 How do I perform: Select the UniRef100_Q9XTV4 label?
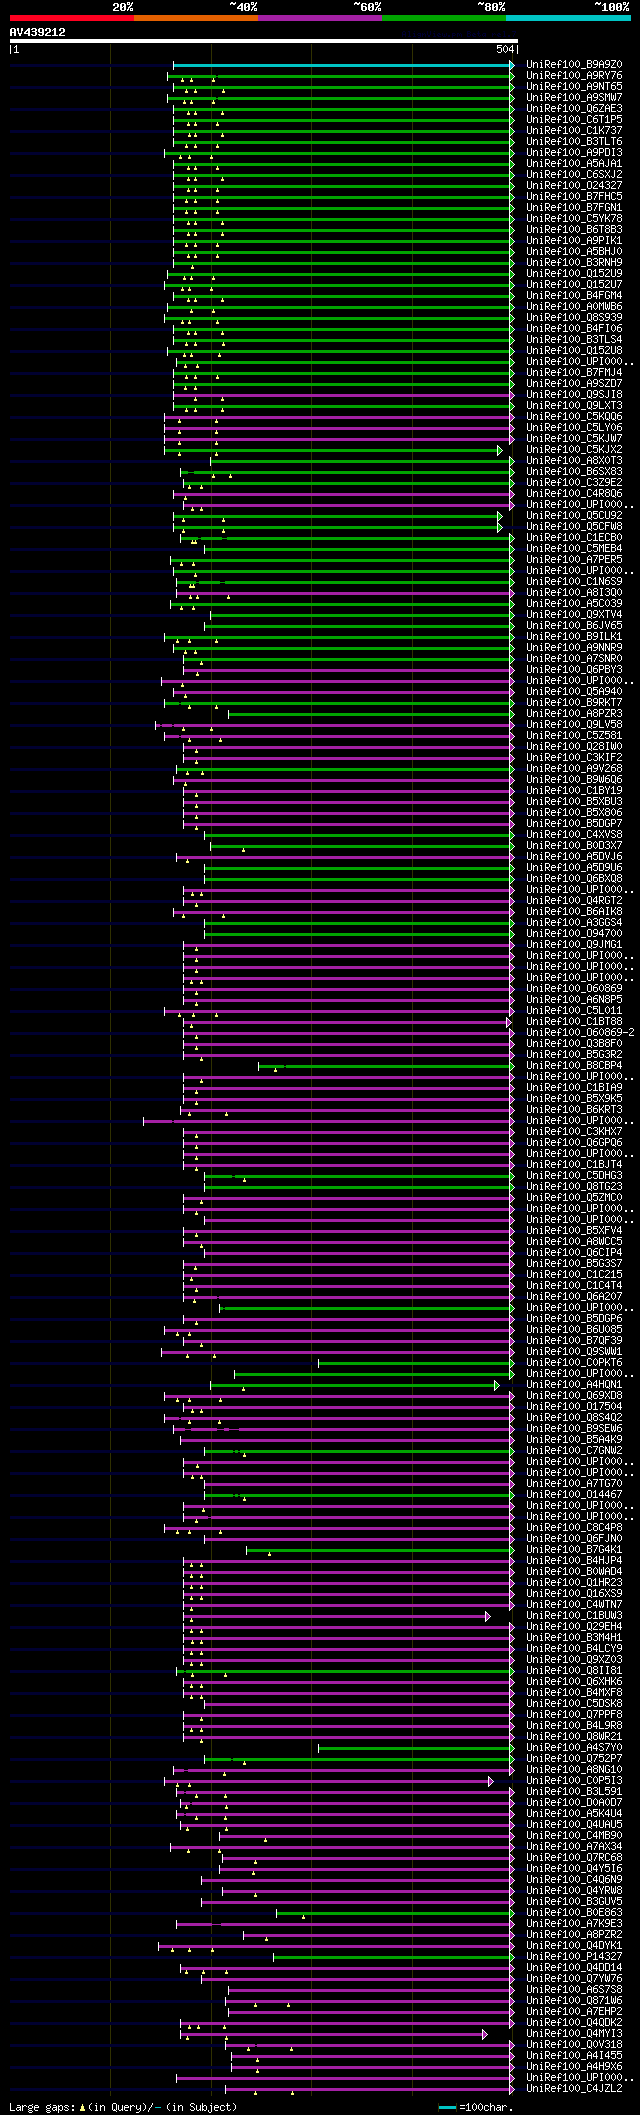(574, 615)
